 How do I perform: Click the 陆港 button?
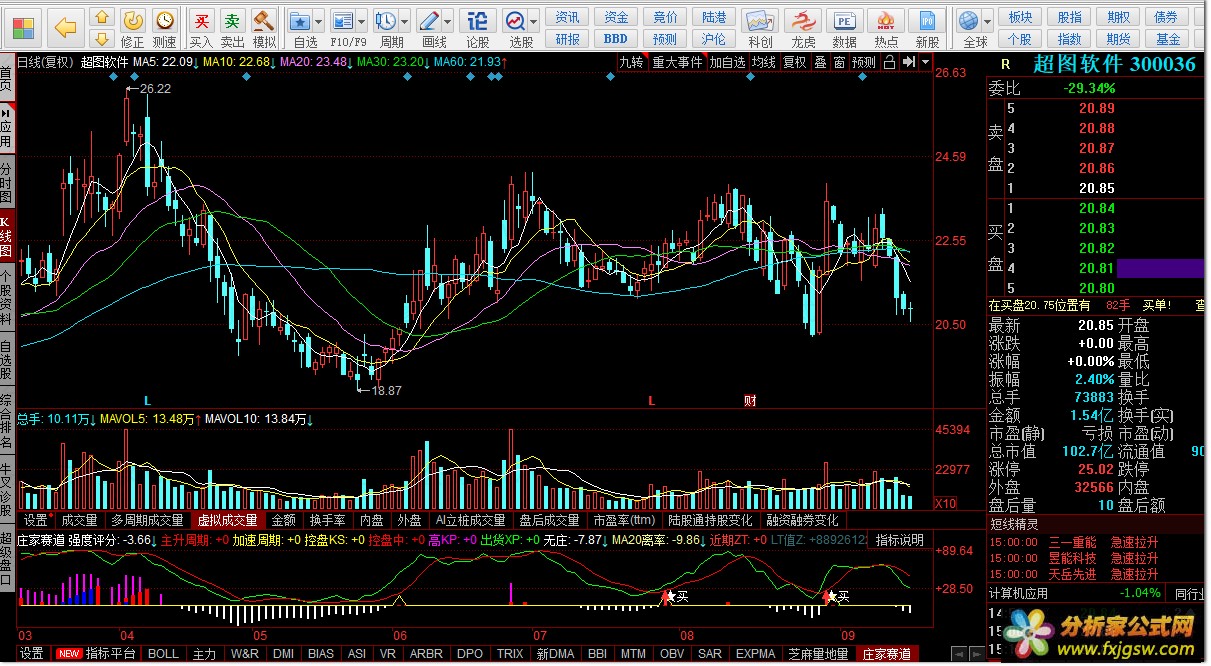click(714, 17)
